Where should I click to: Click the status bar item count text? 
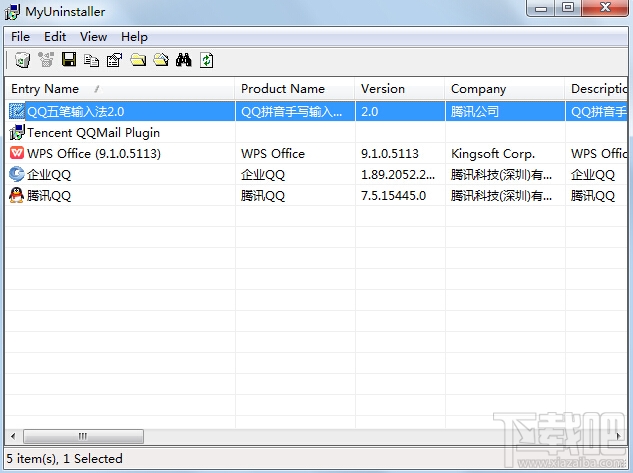[x=64, y=459]
